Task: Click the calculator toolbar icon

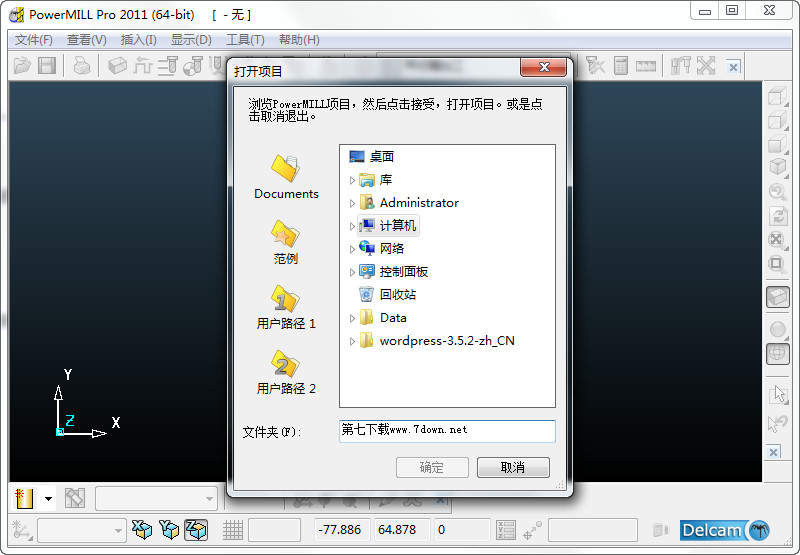Action: pyautogui.click(x=621, y=66)
